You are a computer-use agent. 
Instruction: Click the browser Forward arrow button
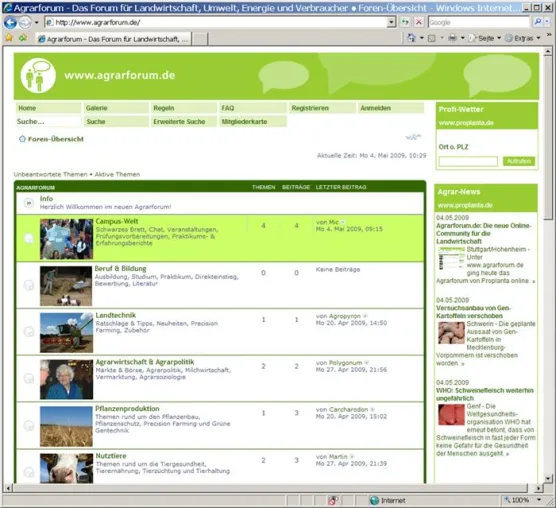point(25,23)
